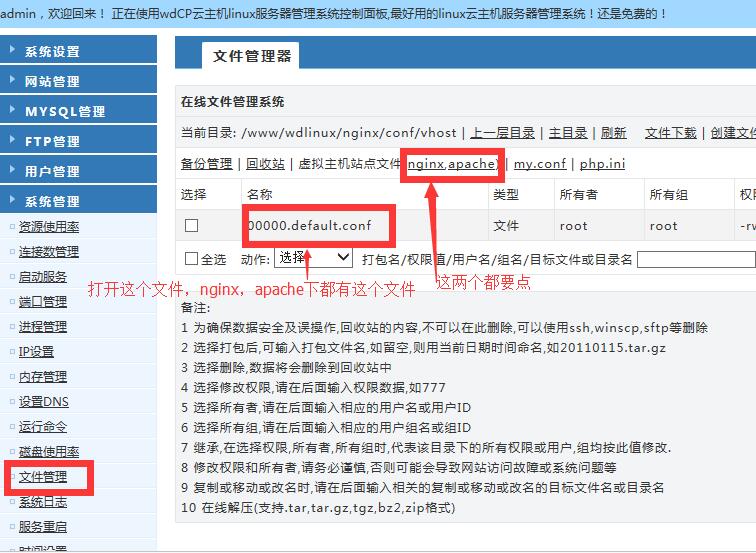The width and height of the screenshot is (756, 553).
Task: Click the nginx vhost link
Action: click(x=425, y=163)
